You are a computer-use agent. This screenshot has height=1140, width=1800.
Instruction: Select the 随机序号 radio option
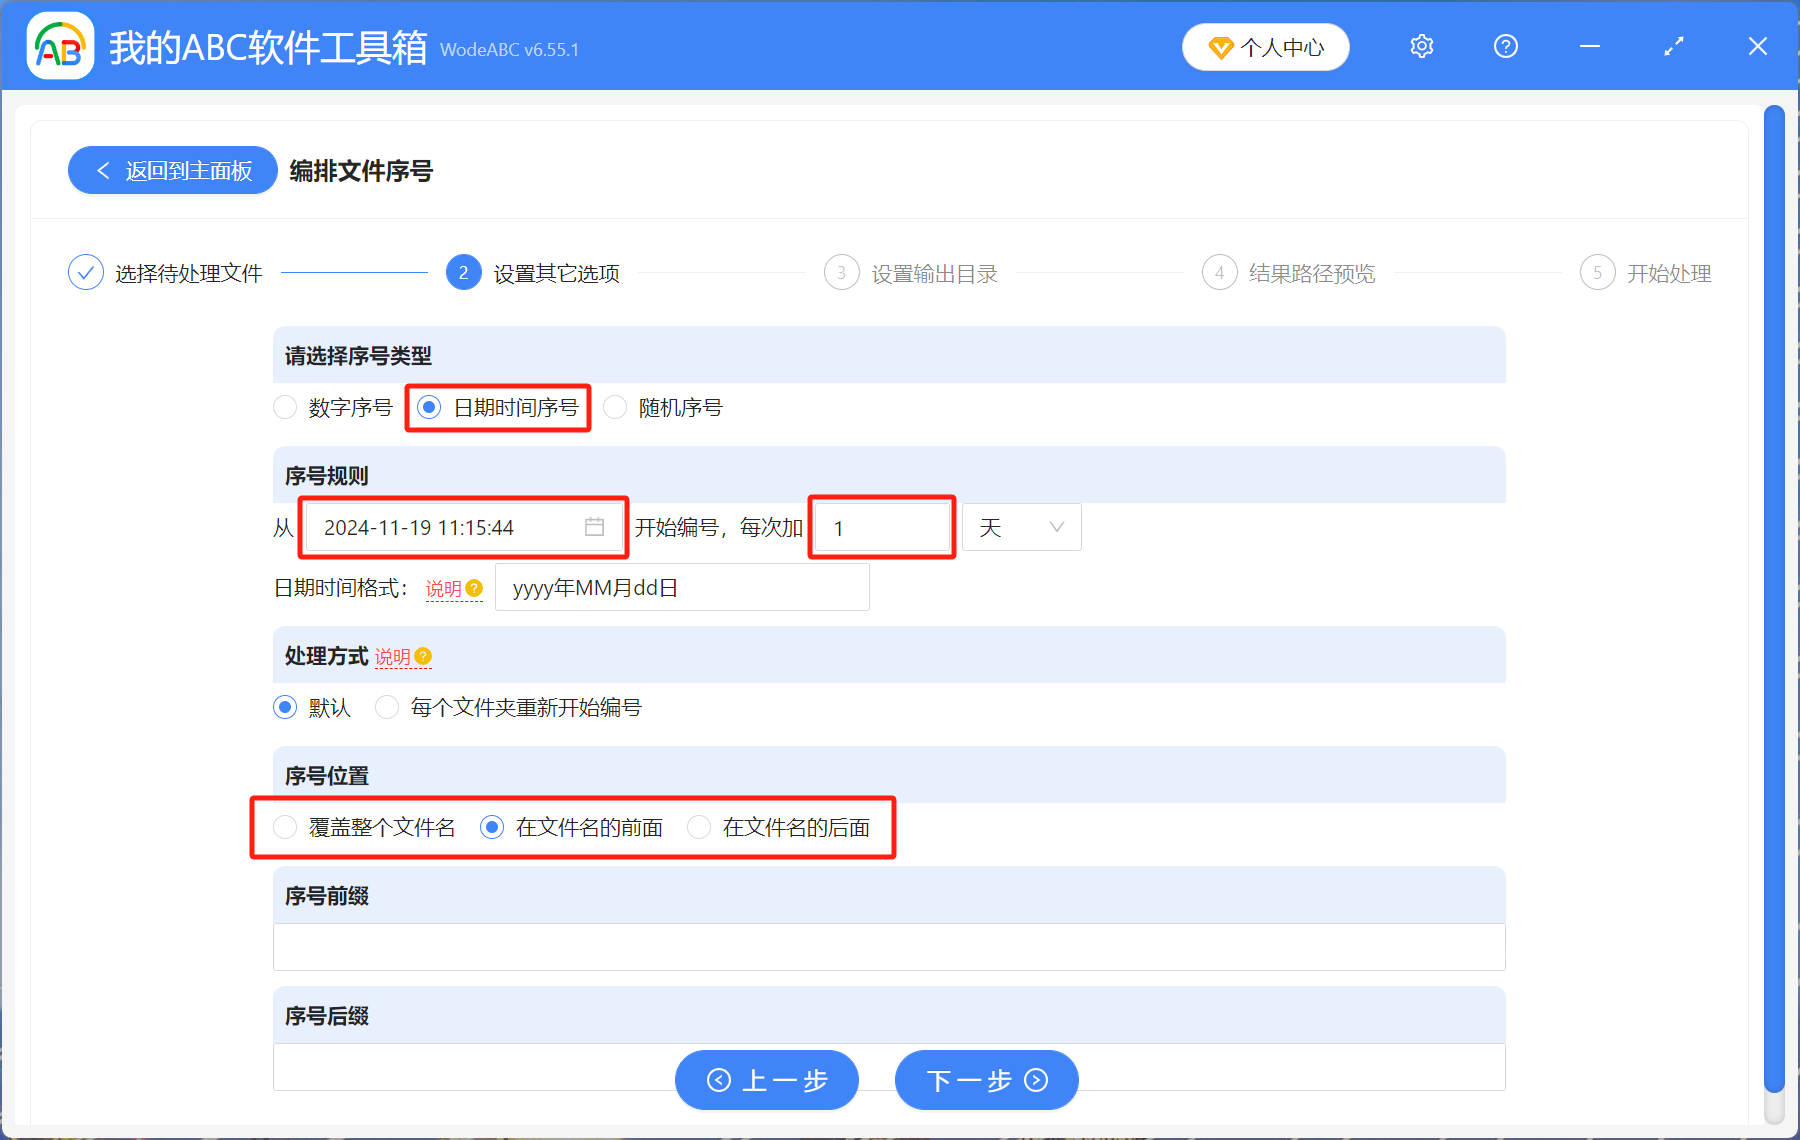(616, 407)
